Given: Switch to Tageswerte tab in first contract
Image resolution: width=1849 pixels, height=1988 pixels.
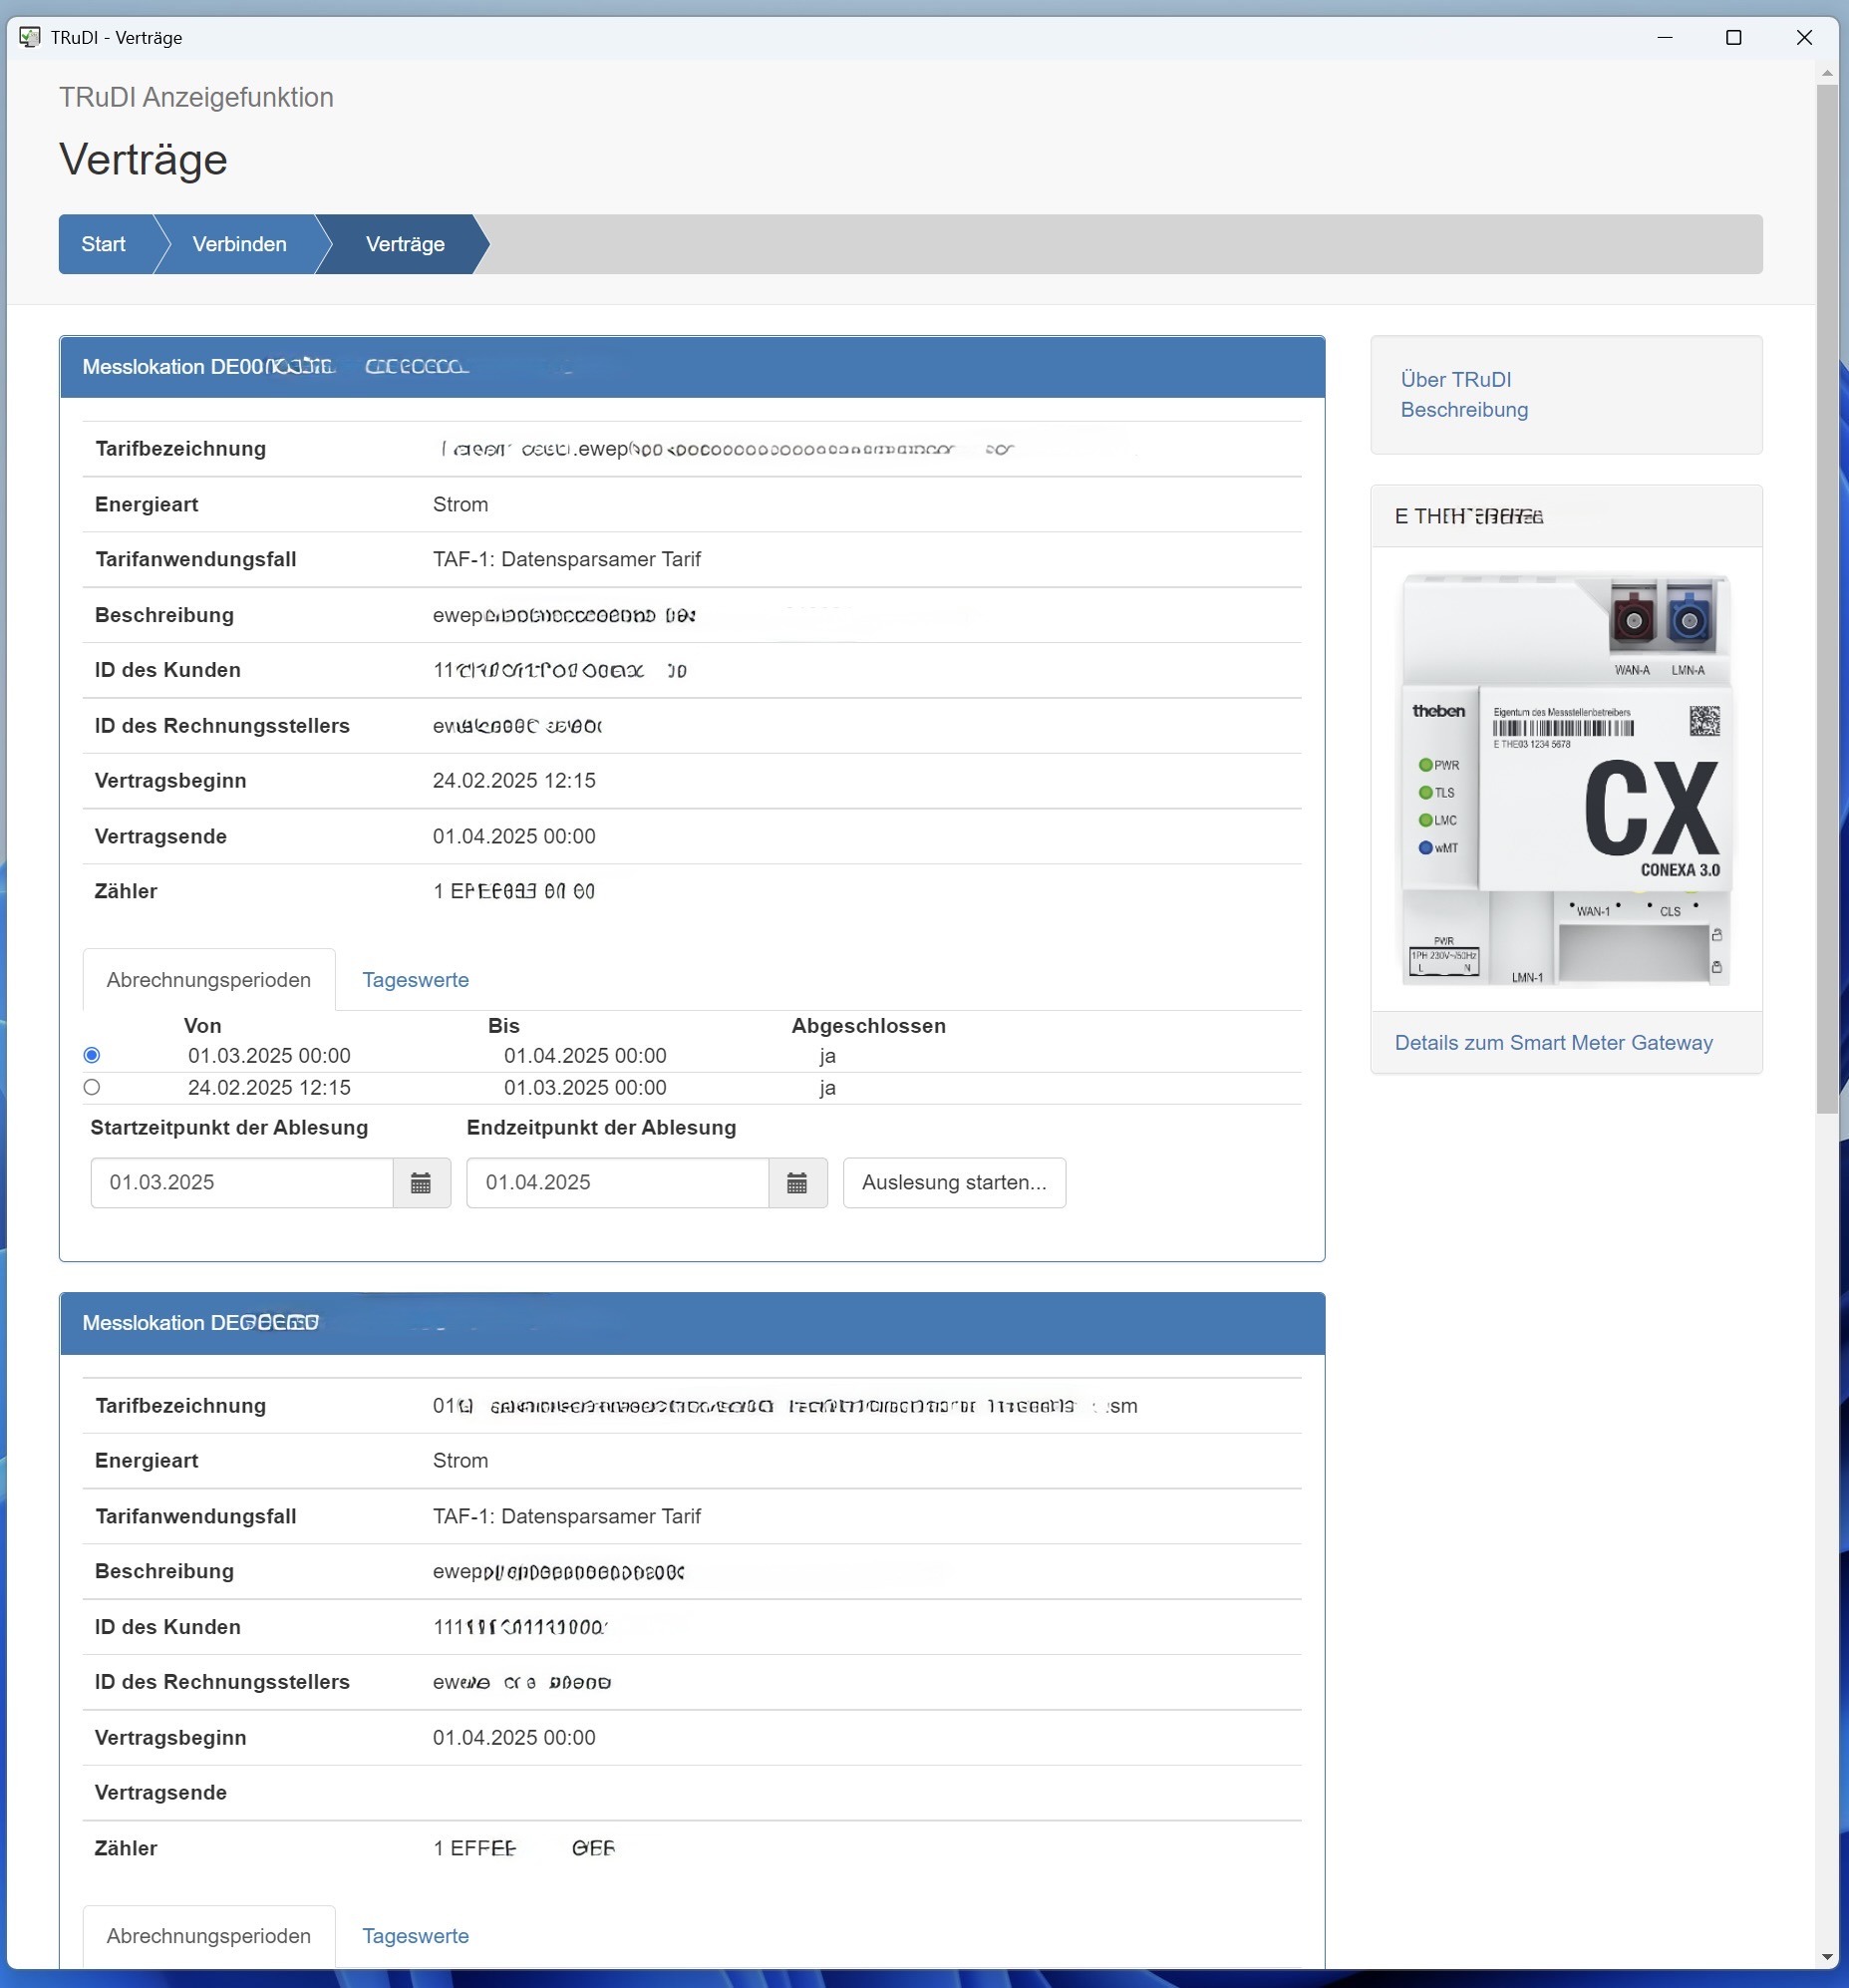Looking at the screenshot, I should coord(415,980).
